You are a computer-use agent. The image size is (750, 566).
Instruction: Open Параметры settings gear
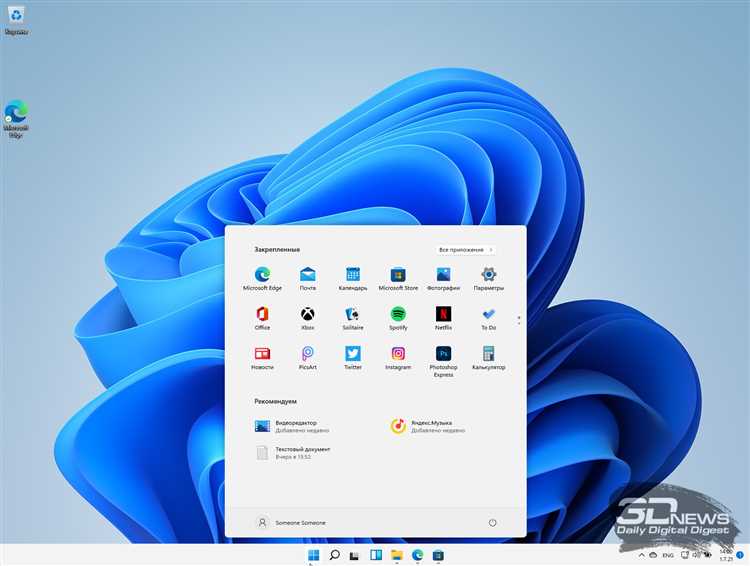click(488, 278)
